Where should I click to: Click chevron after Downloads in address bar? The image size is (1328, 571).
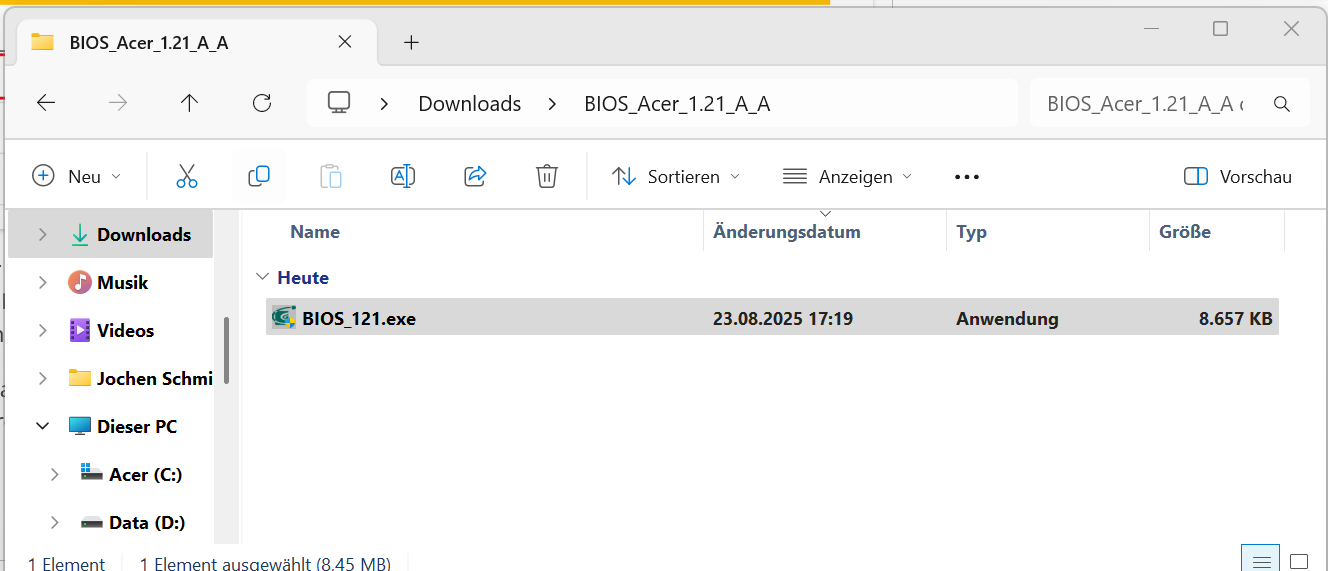tap(551, 104)
